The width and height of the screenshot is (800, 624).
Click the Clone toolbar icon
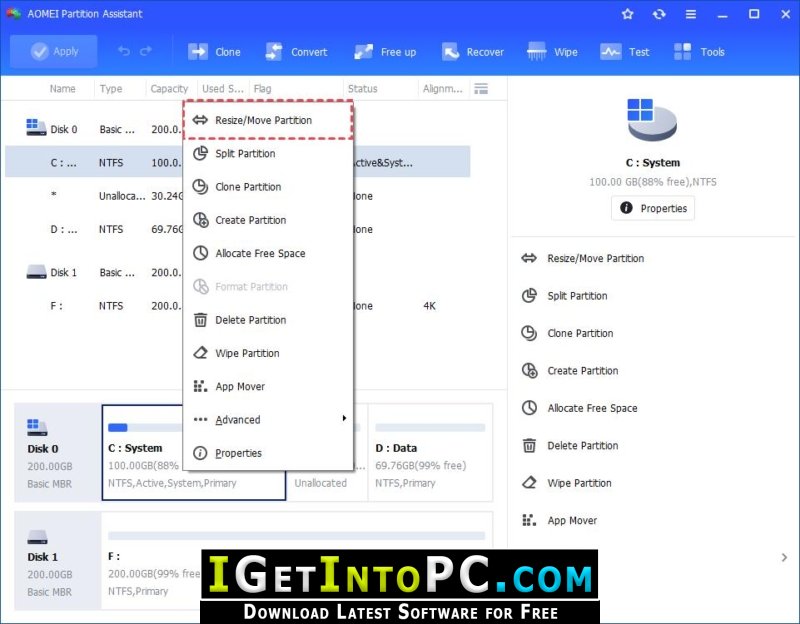pyautogui.click(x=197, y=52)
